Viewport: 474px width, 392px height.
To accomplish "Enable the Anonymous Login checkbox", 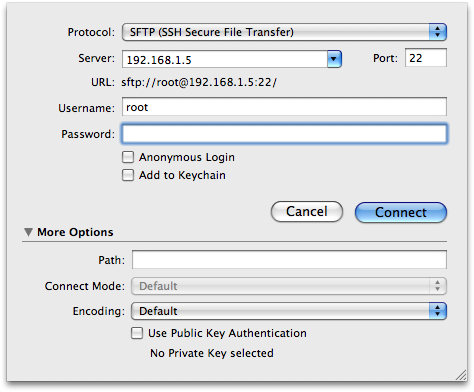I will [128, 157].
